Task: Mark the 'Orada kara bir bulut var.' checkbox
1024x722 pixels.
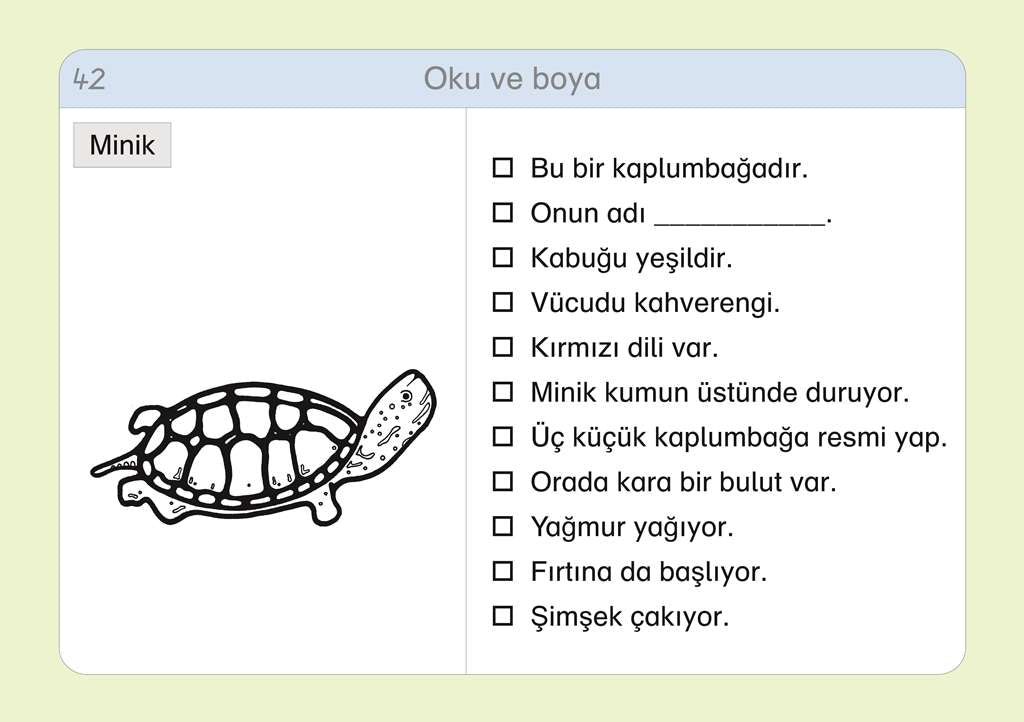Action: pyautogui.click(x=502, y=482)
